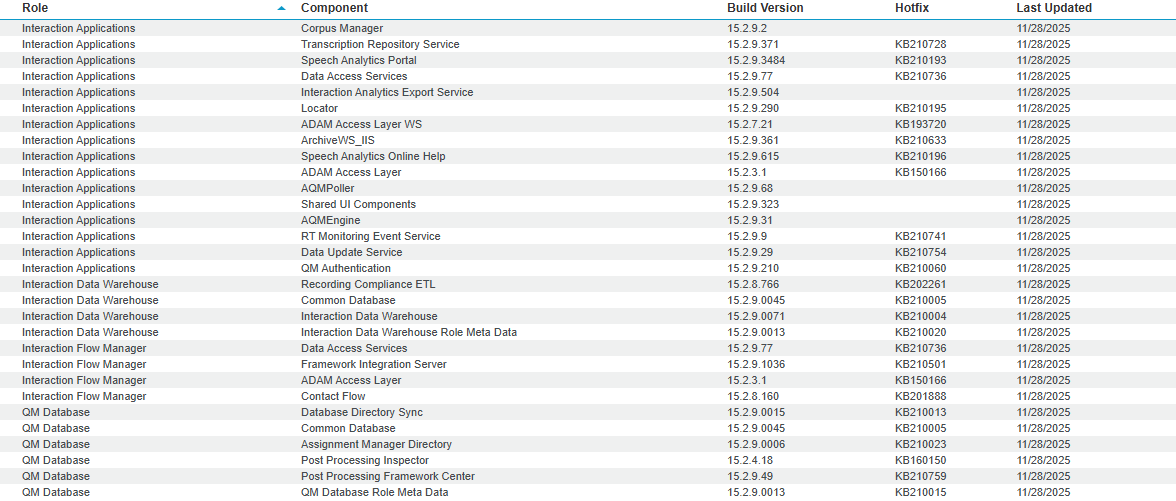Click the Hotfix column header
Screen dimensions: 1176x501
coord(913,8)
